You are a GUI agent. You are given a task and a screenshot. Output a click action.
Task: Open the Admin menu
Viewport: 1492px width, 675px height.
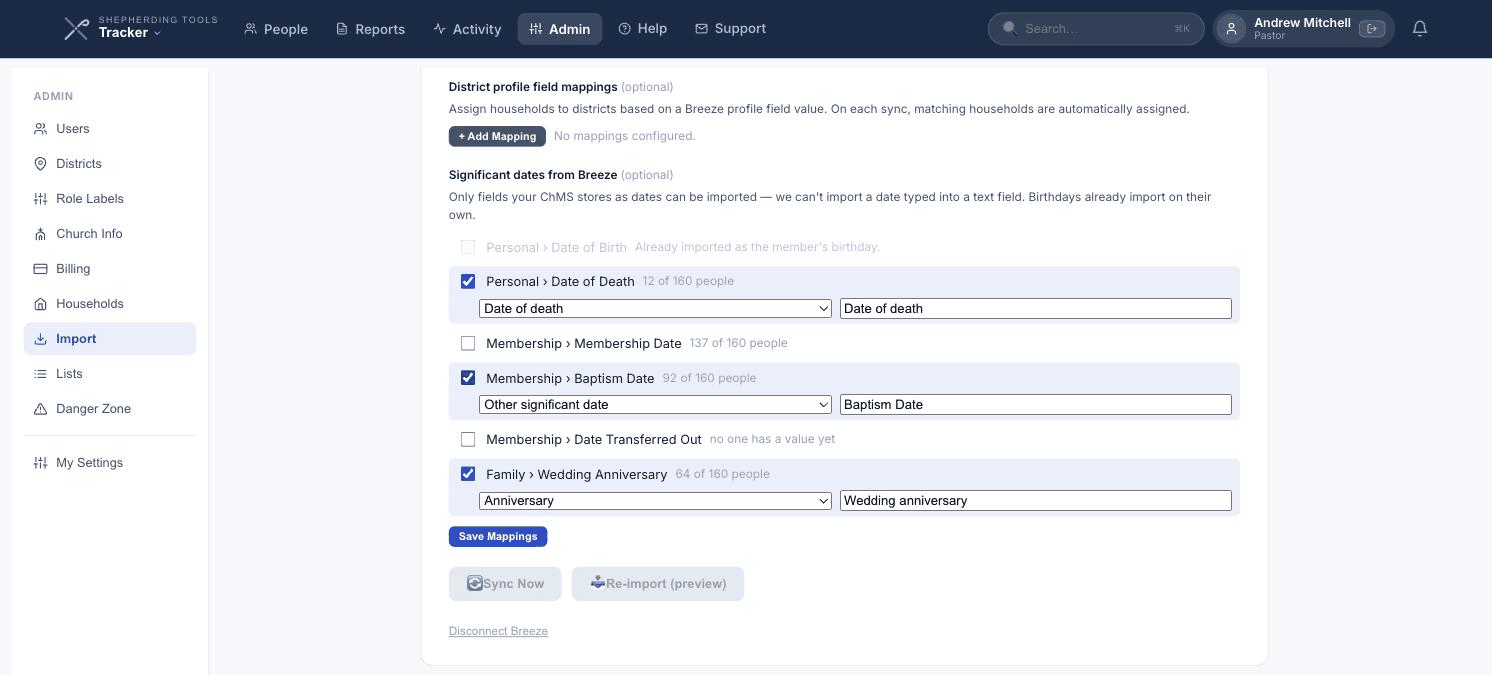560,29
